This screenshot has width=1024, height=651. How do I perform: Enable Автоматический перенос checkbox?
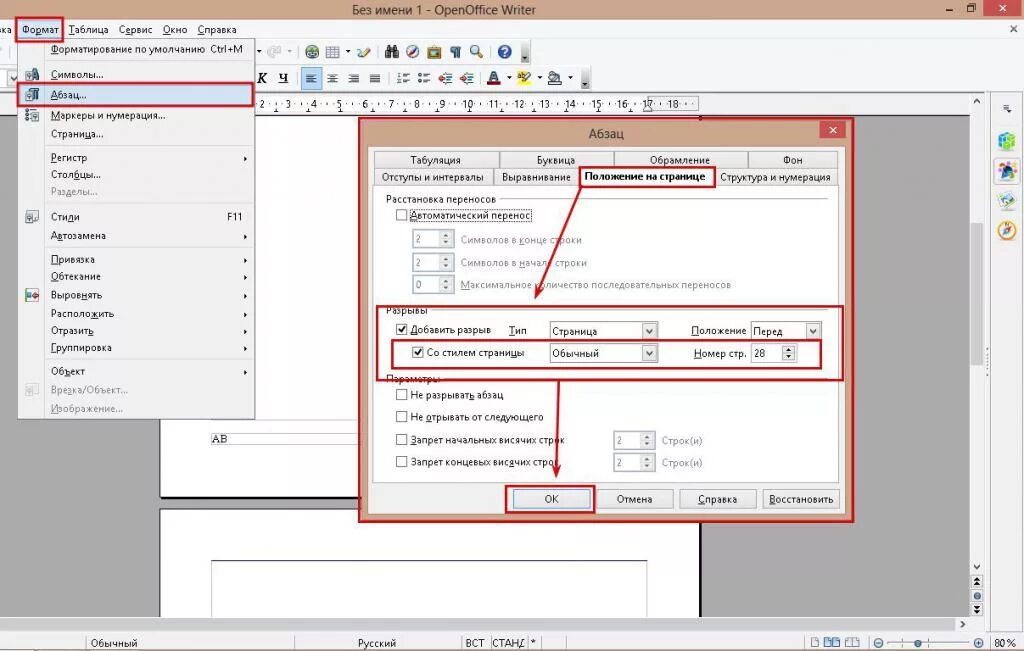tap(402, 215)
